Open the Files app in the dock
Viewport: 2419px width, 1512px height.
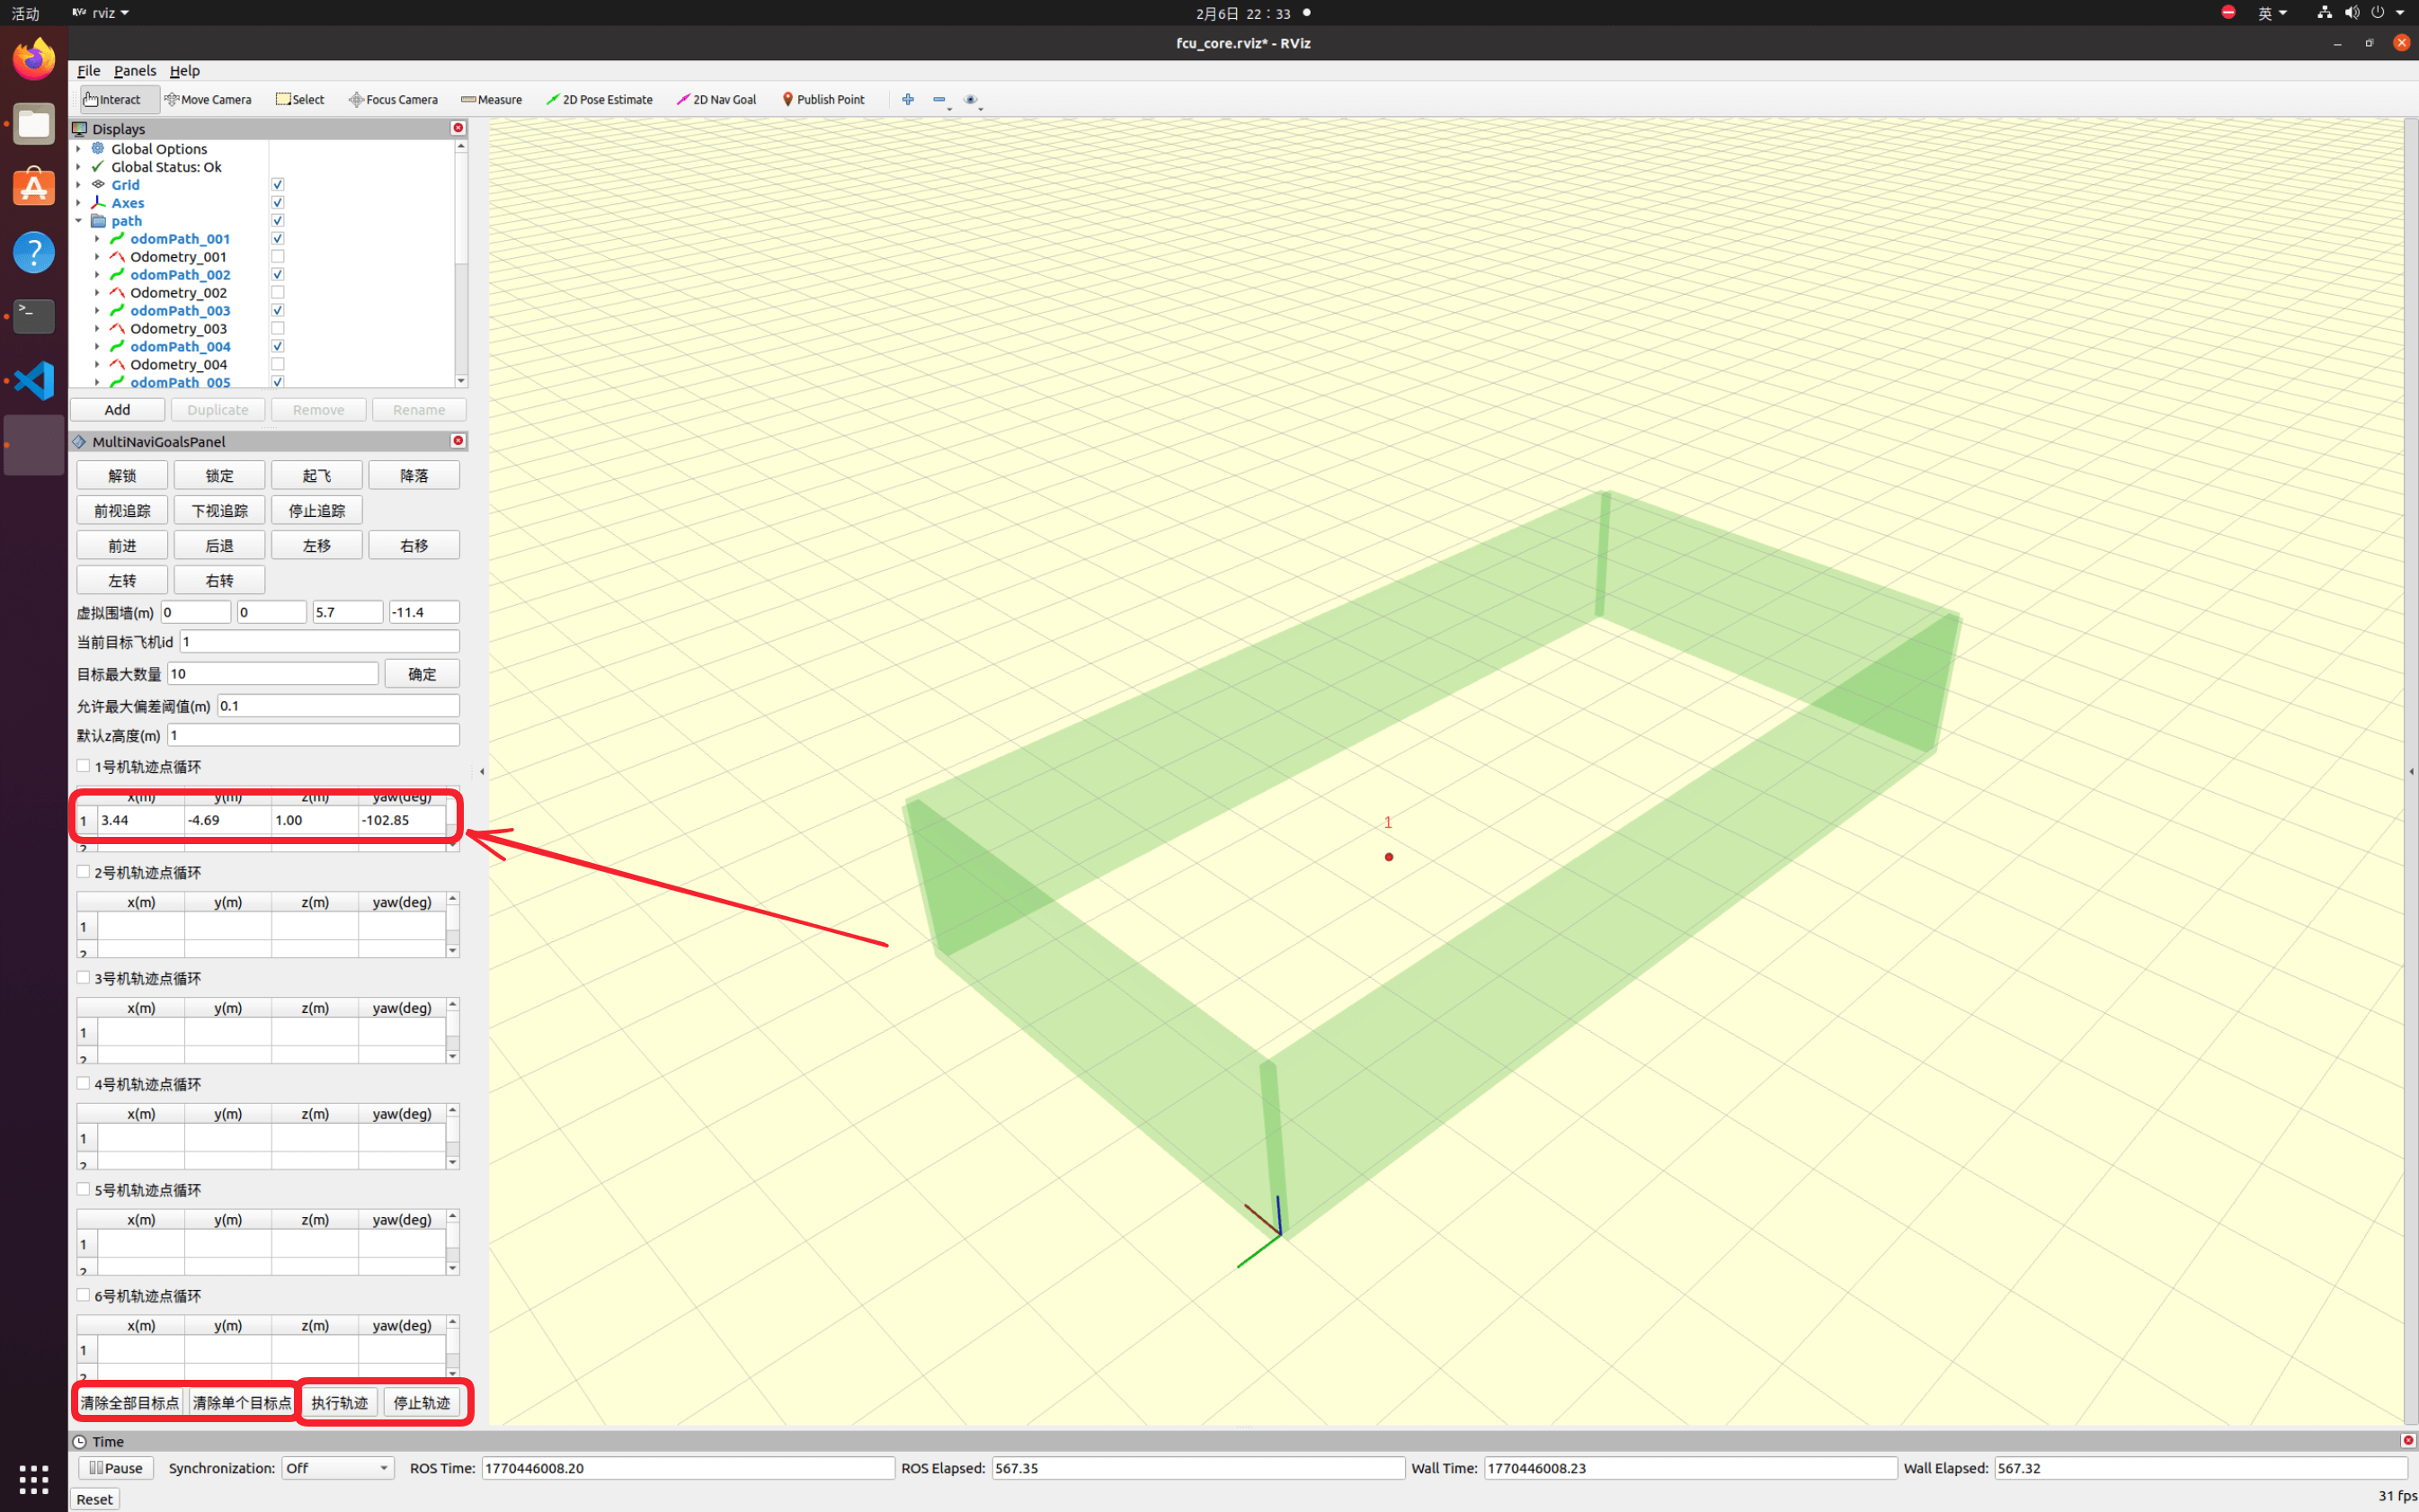tap(34, 124)
